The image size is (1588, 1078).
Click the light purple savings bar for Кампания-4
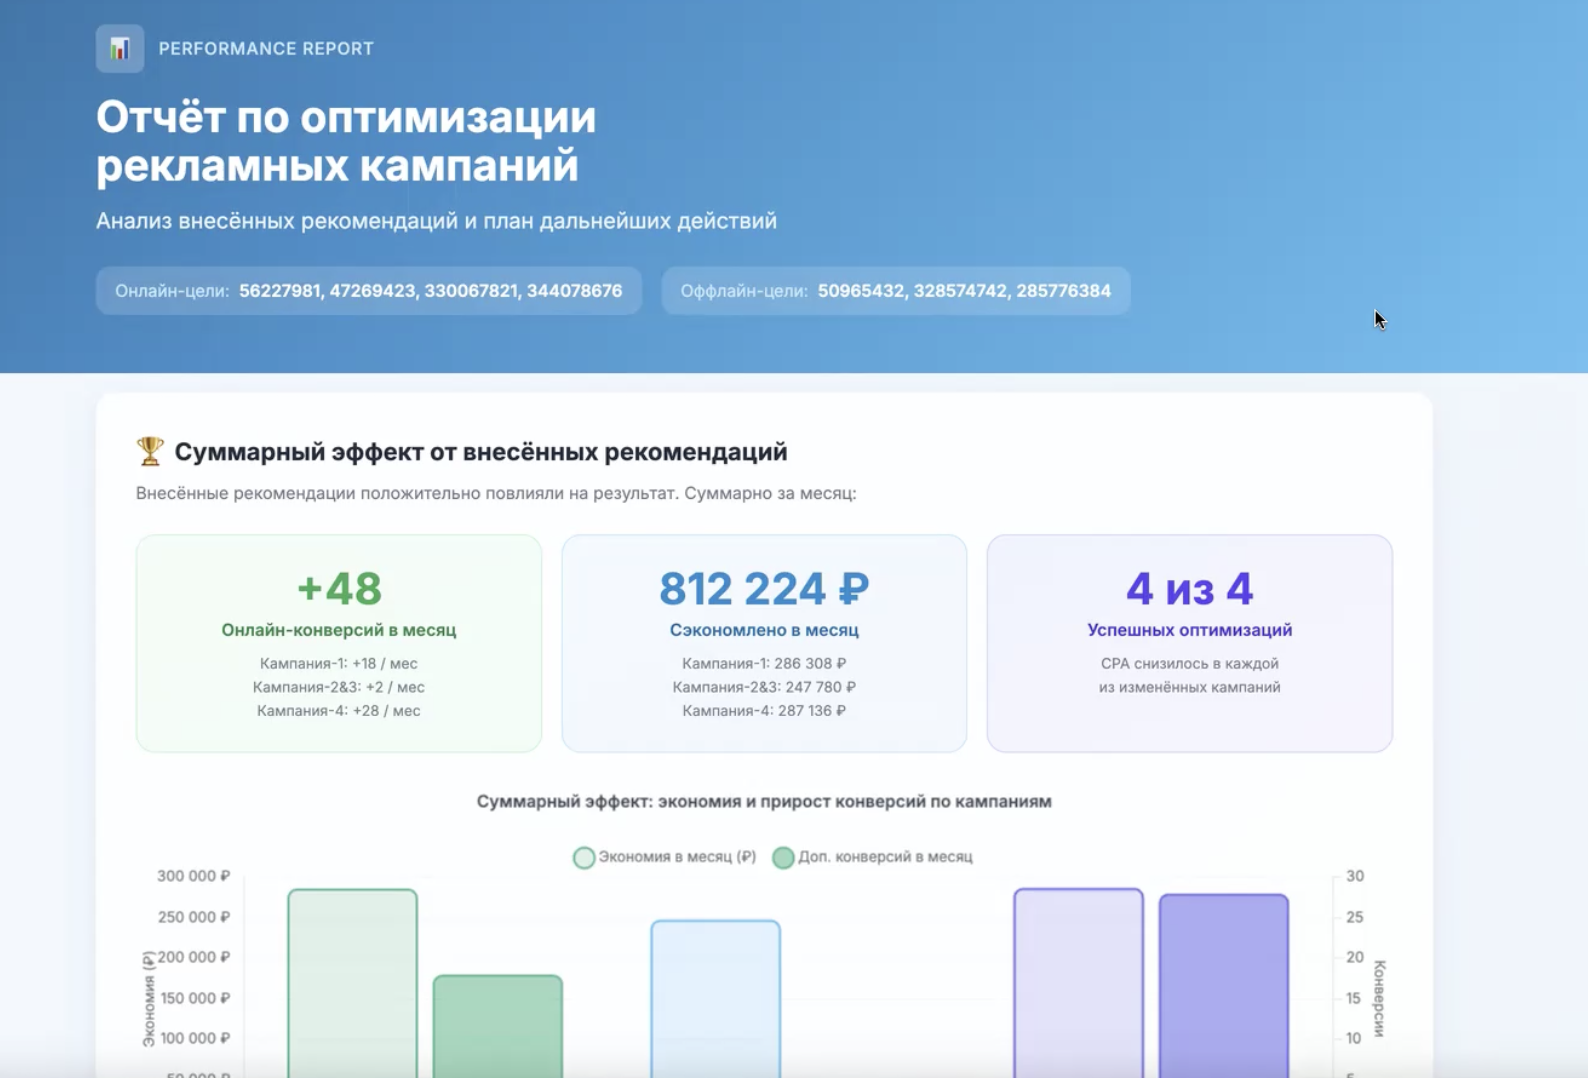click(x=1079, y=983)
